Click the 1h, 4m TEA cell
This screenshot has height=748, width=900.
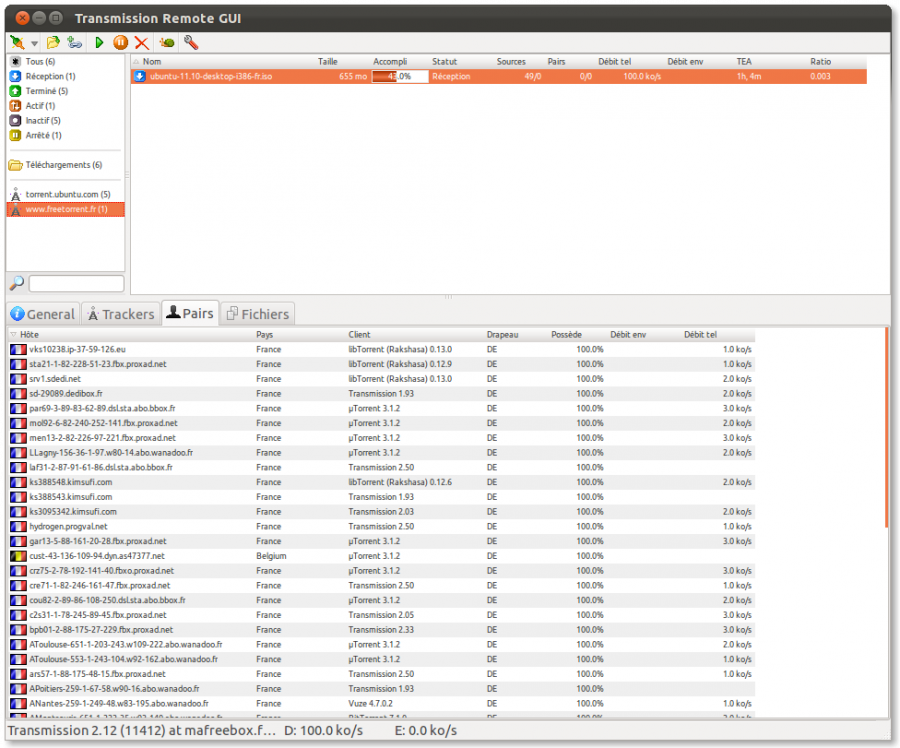(749, 76)
